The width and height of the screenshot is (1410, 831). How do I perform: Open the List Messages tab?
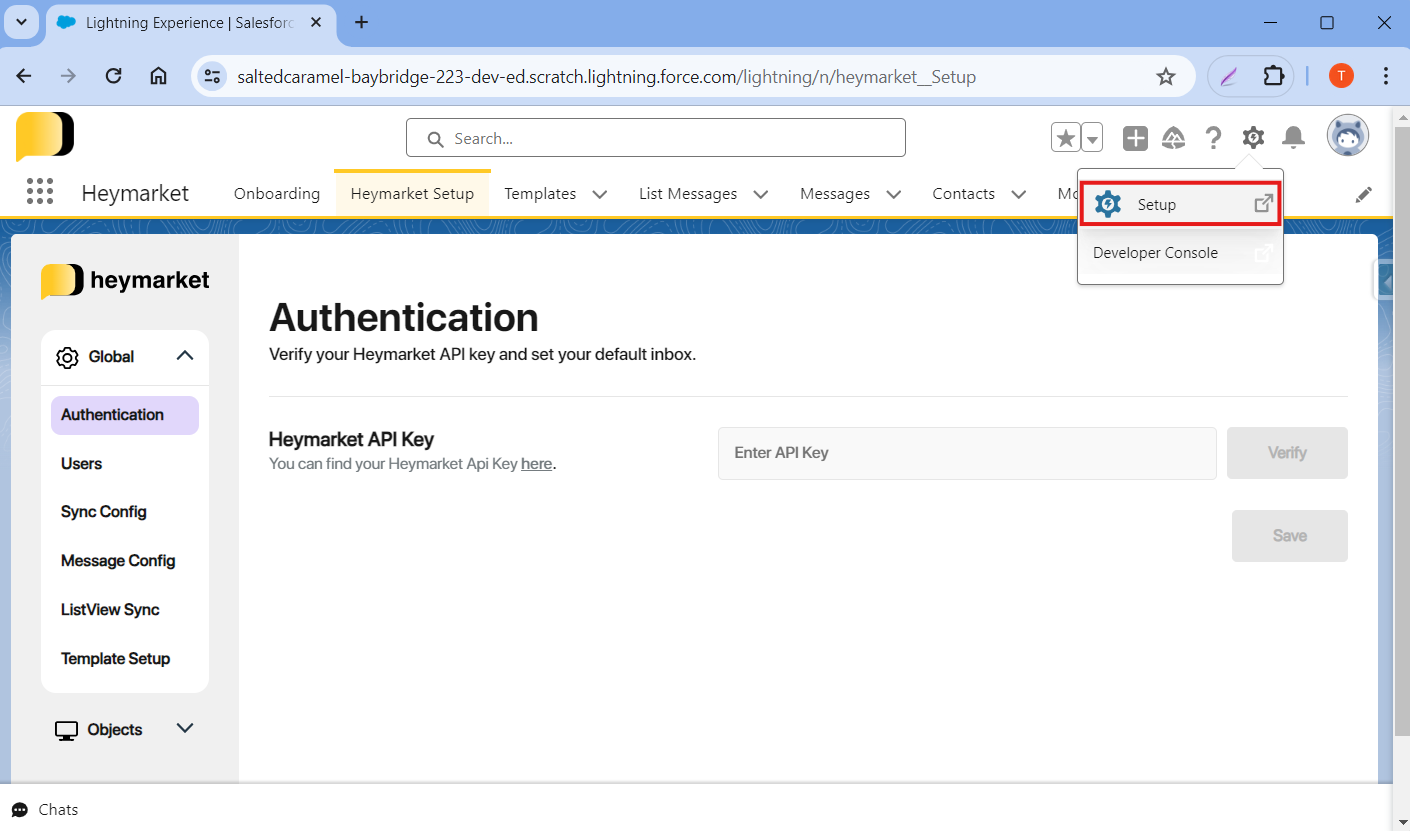click(x=688, y=194)
